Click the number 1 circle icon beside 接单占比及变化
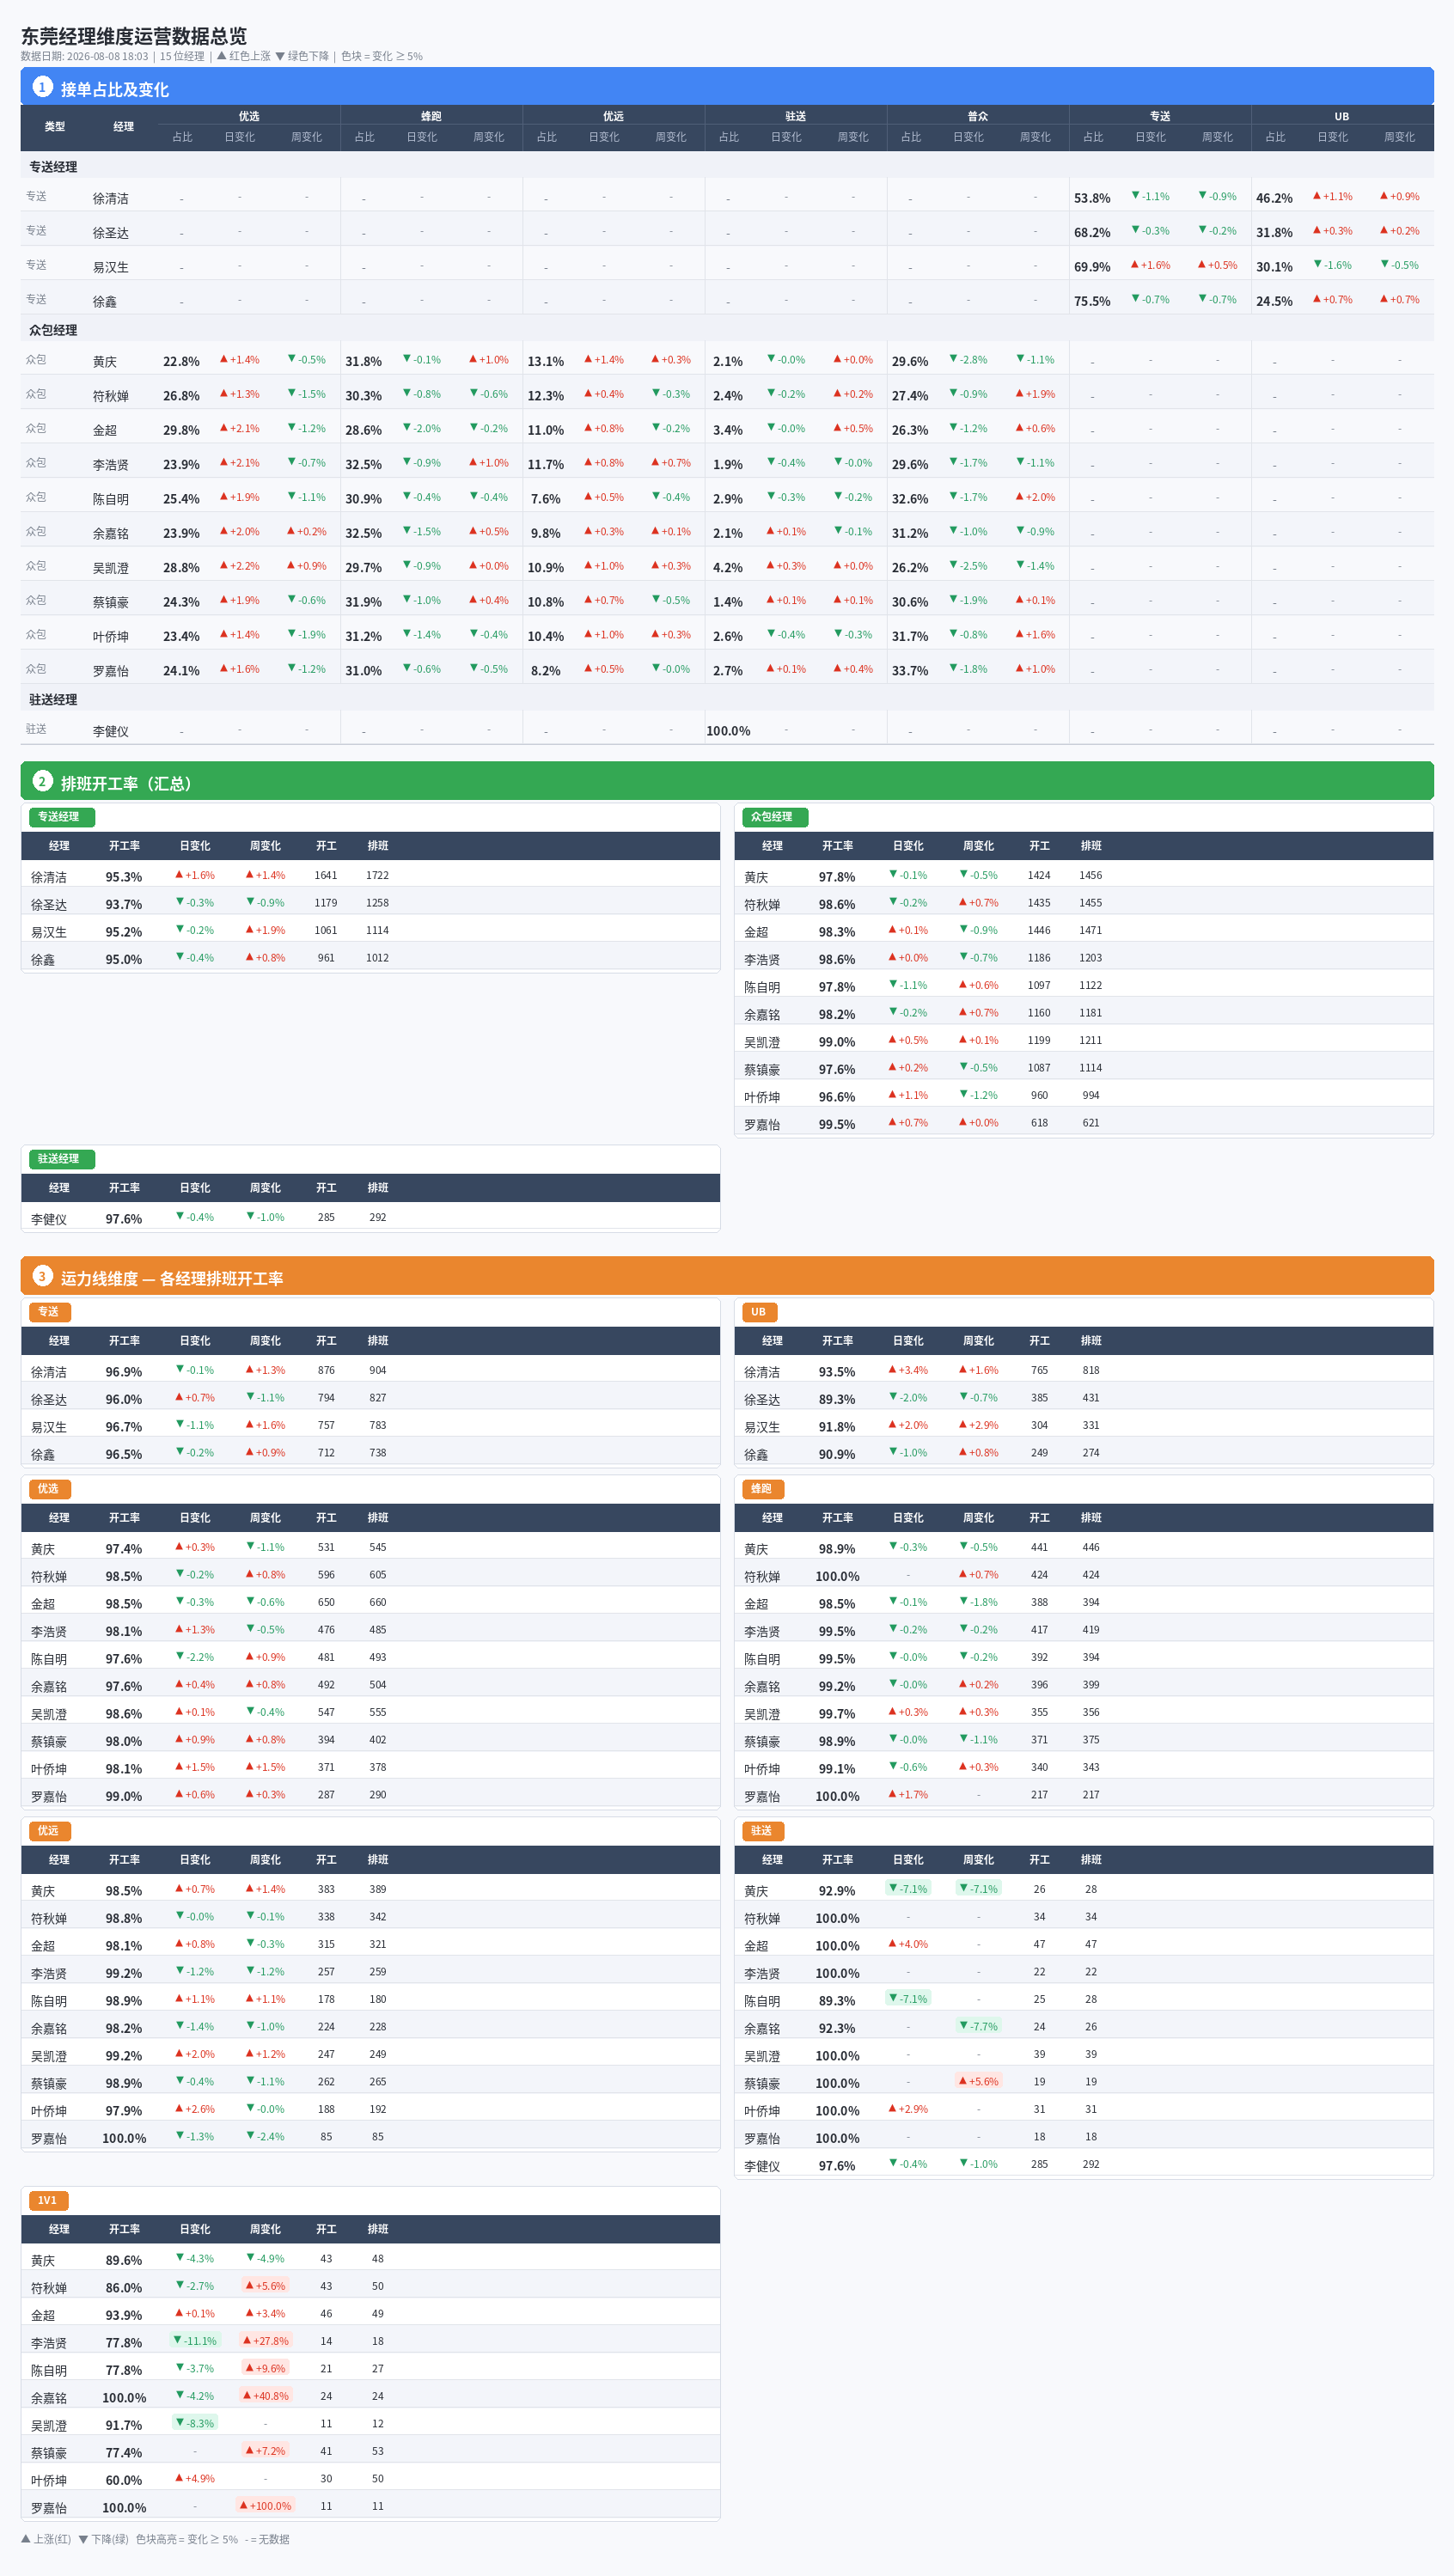 (42, 87)
